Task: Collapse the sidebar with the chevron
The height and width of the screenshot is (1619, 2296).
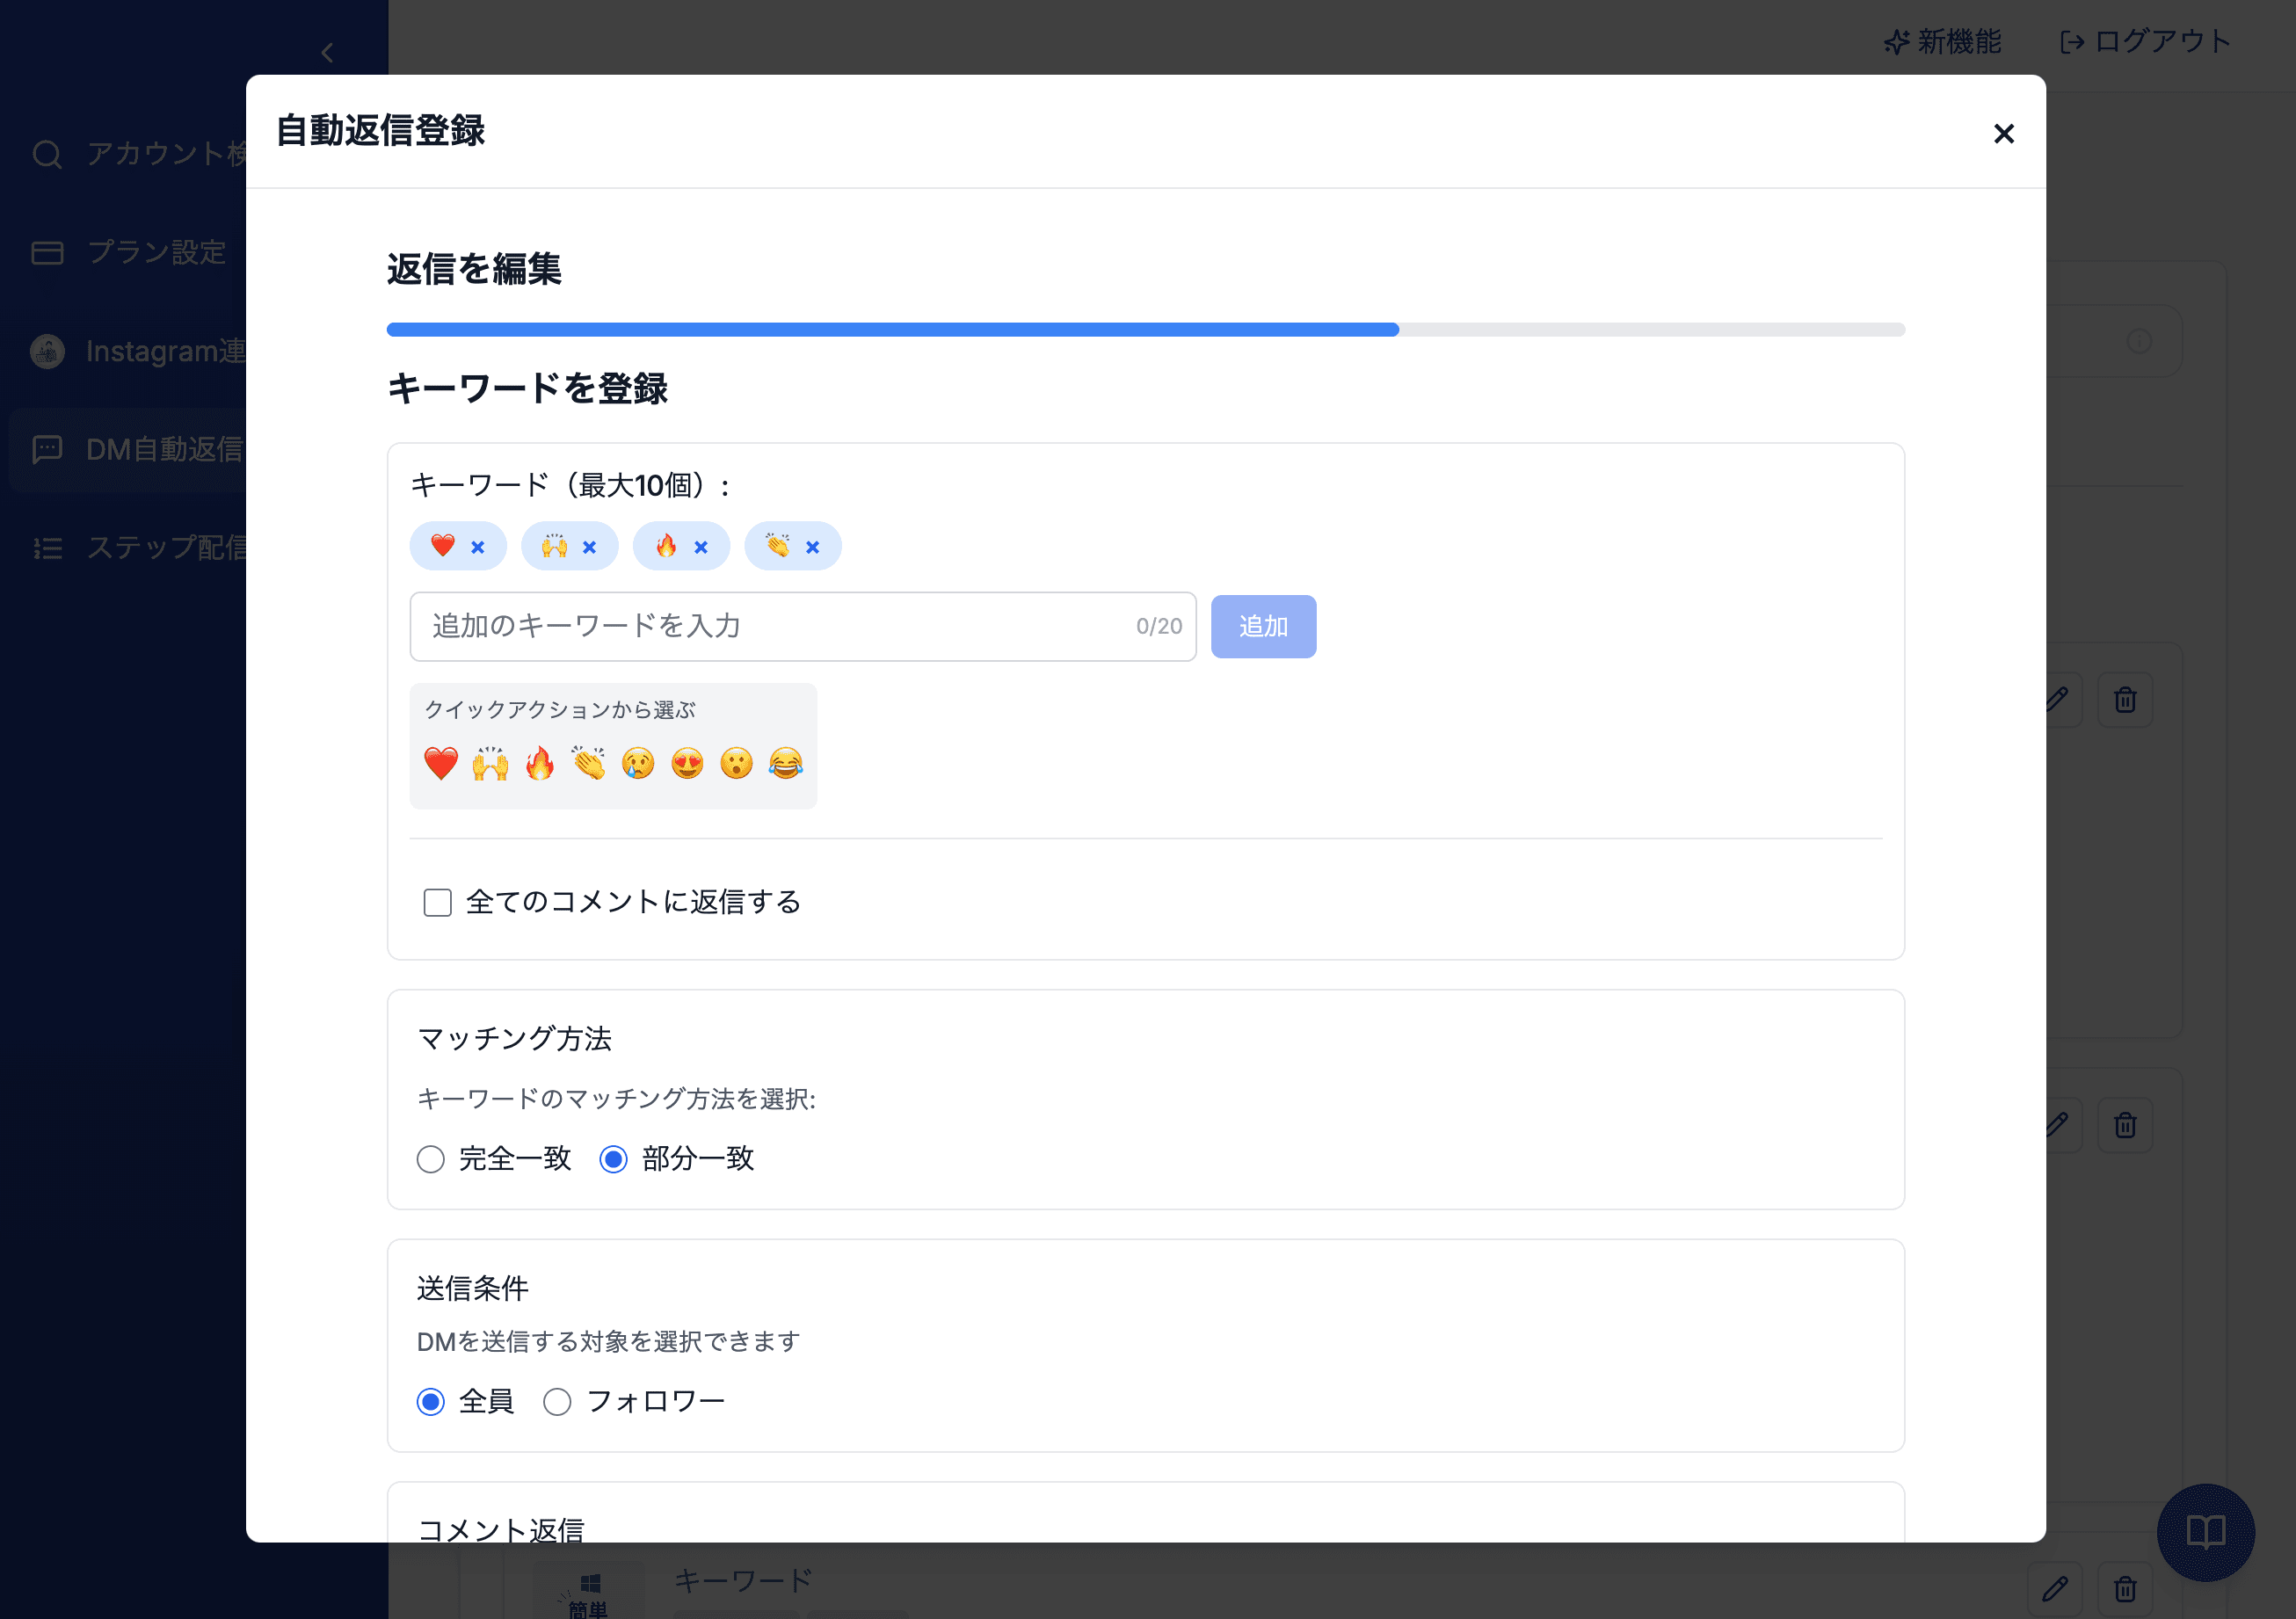Action: [x=327, y=52]
